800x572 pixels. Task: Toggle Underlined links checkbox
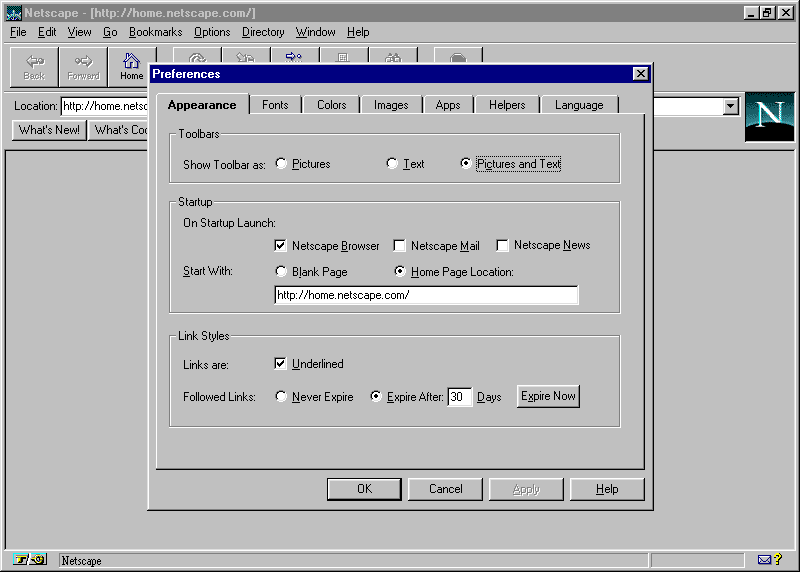click(280, 363)
